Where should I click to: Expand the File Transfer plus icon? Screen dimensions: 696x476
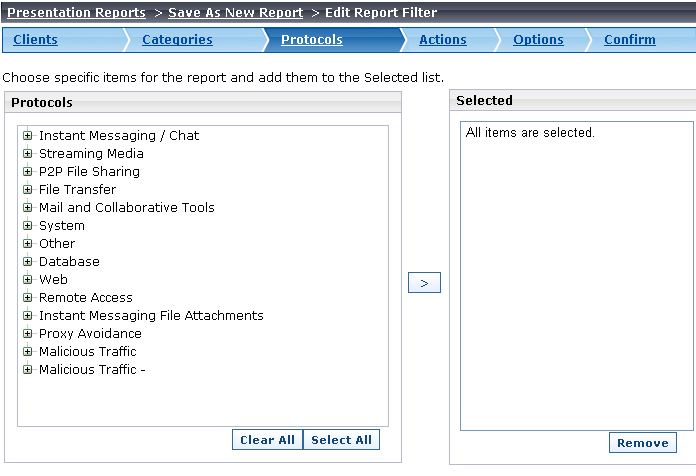click(x=28, y=190)
